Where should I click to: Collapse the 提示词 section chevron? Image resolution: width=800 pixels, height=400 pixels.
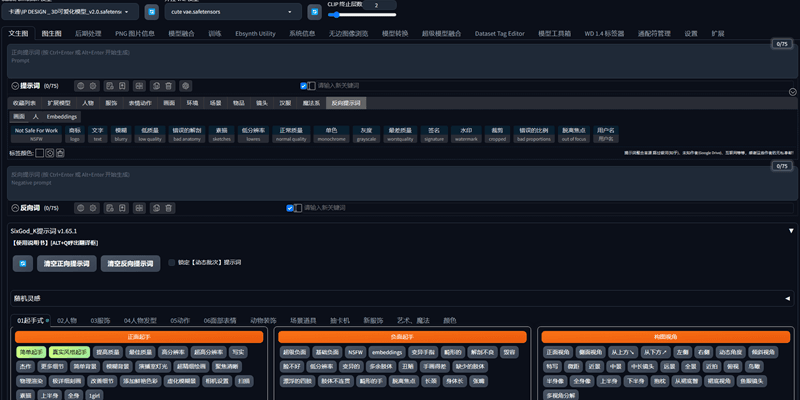[15, 86]
